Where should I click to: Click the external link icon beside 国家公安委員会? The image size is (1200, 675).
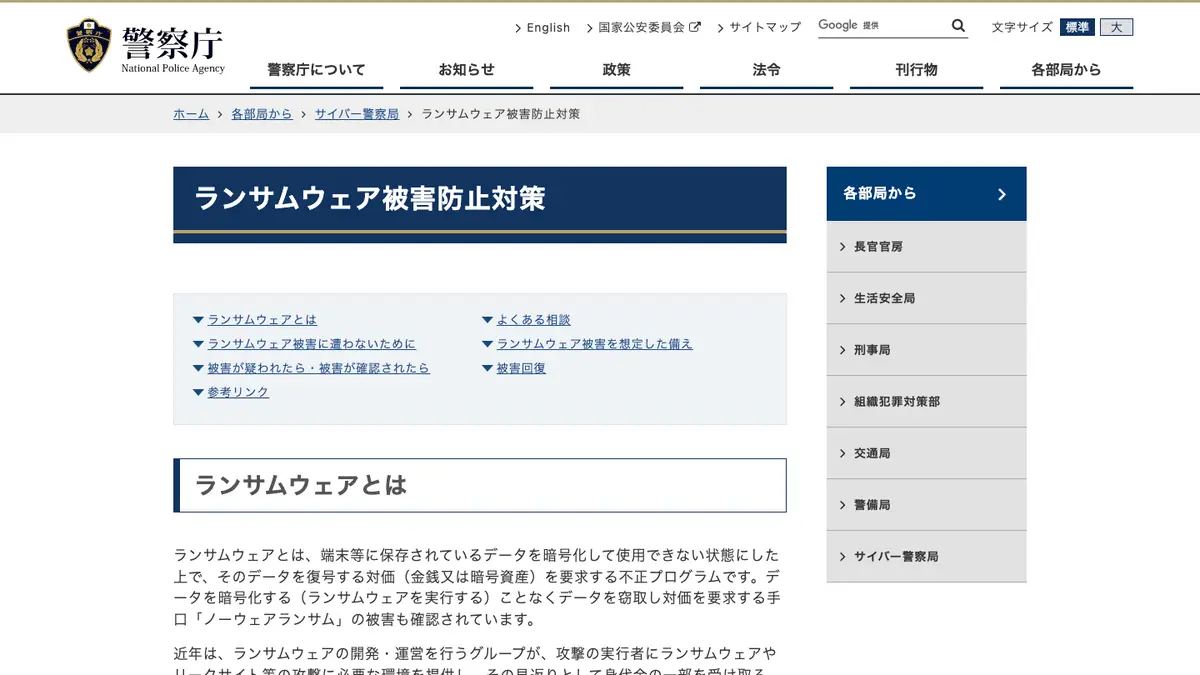click(695, 27)
